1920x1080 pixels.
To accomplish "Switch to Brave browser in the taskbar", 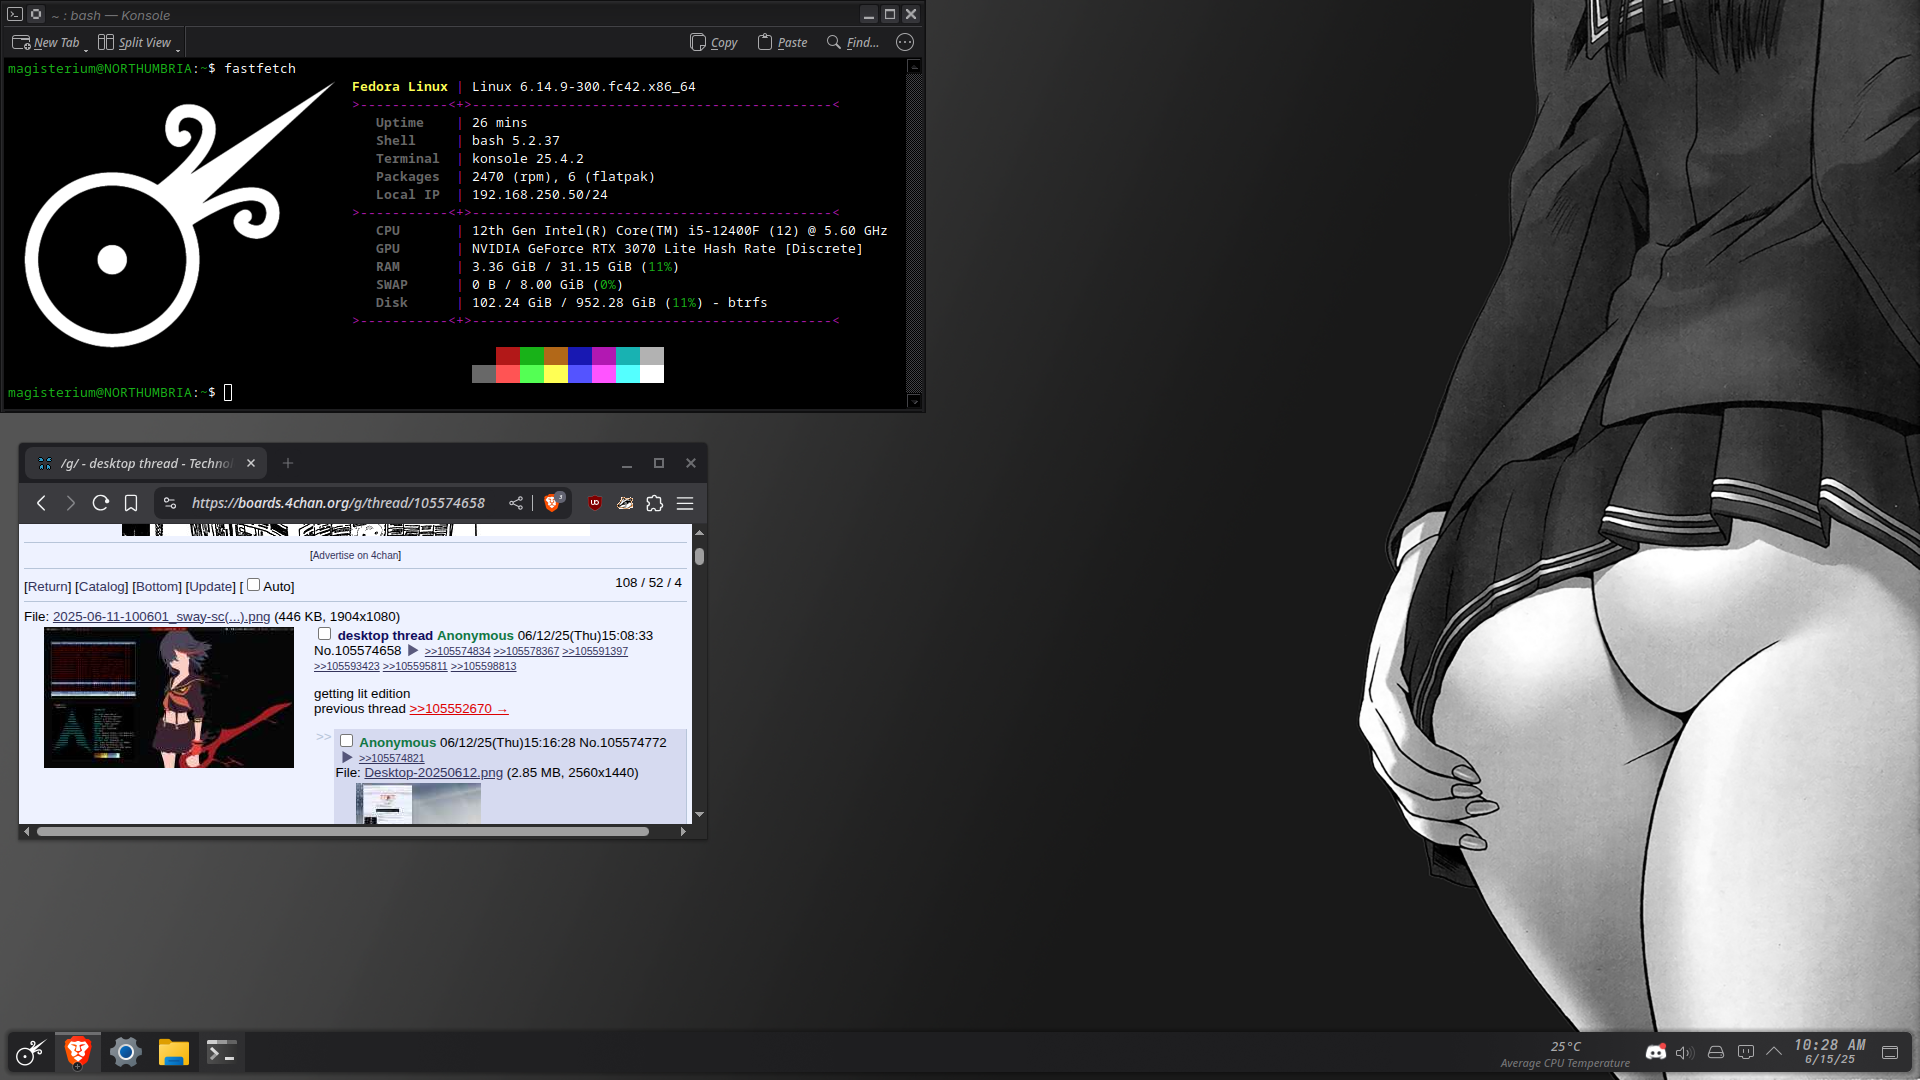I will (x=78, y=1052).
